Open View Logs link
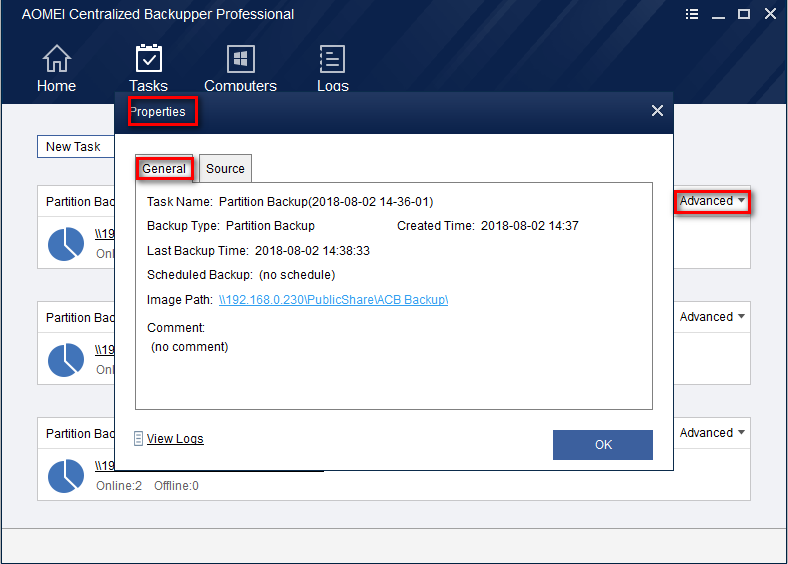 [x=175, y=439]
